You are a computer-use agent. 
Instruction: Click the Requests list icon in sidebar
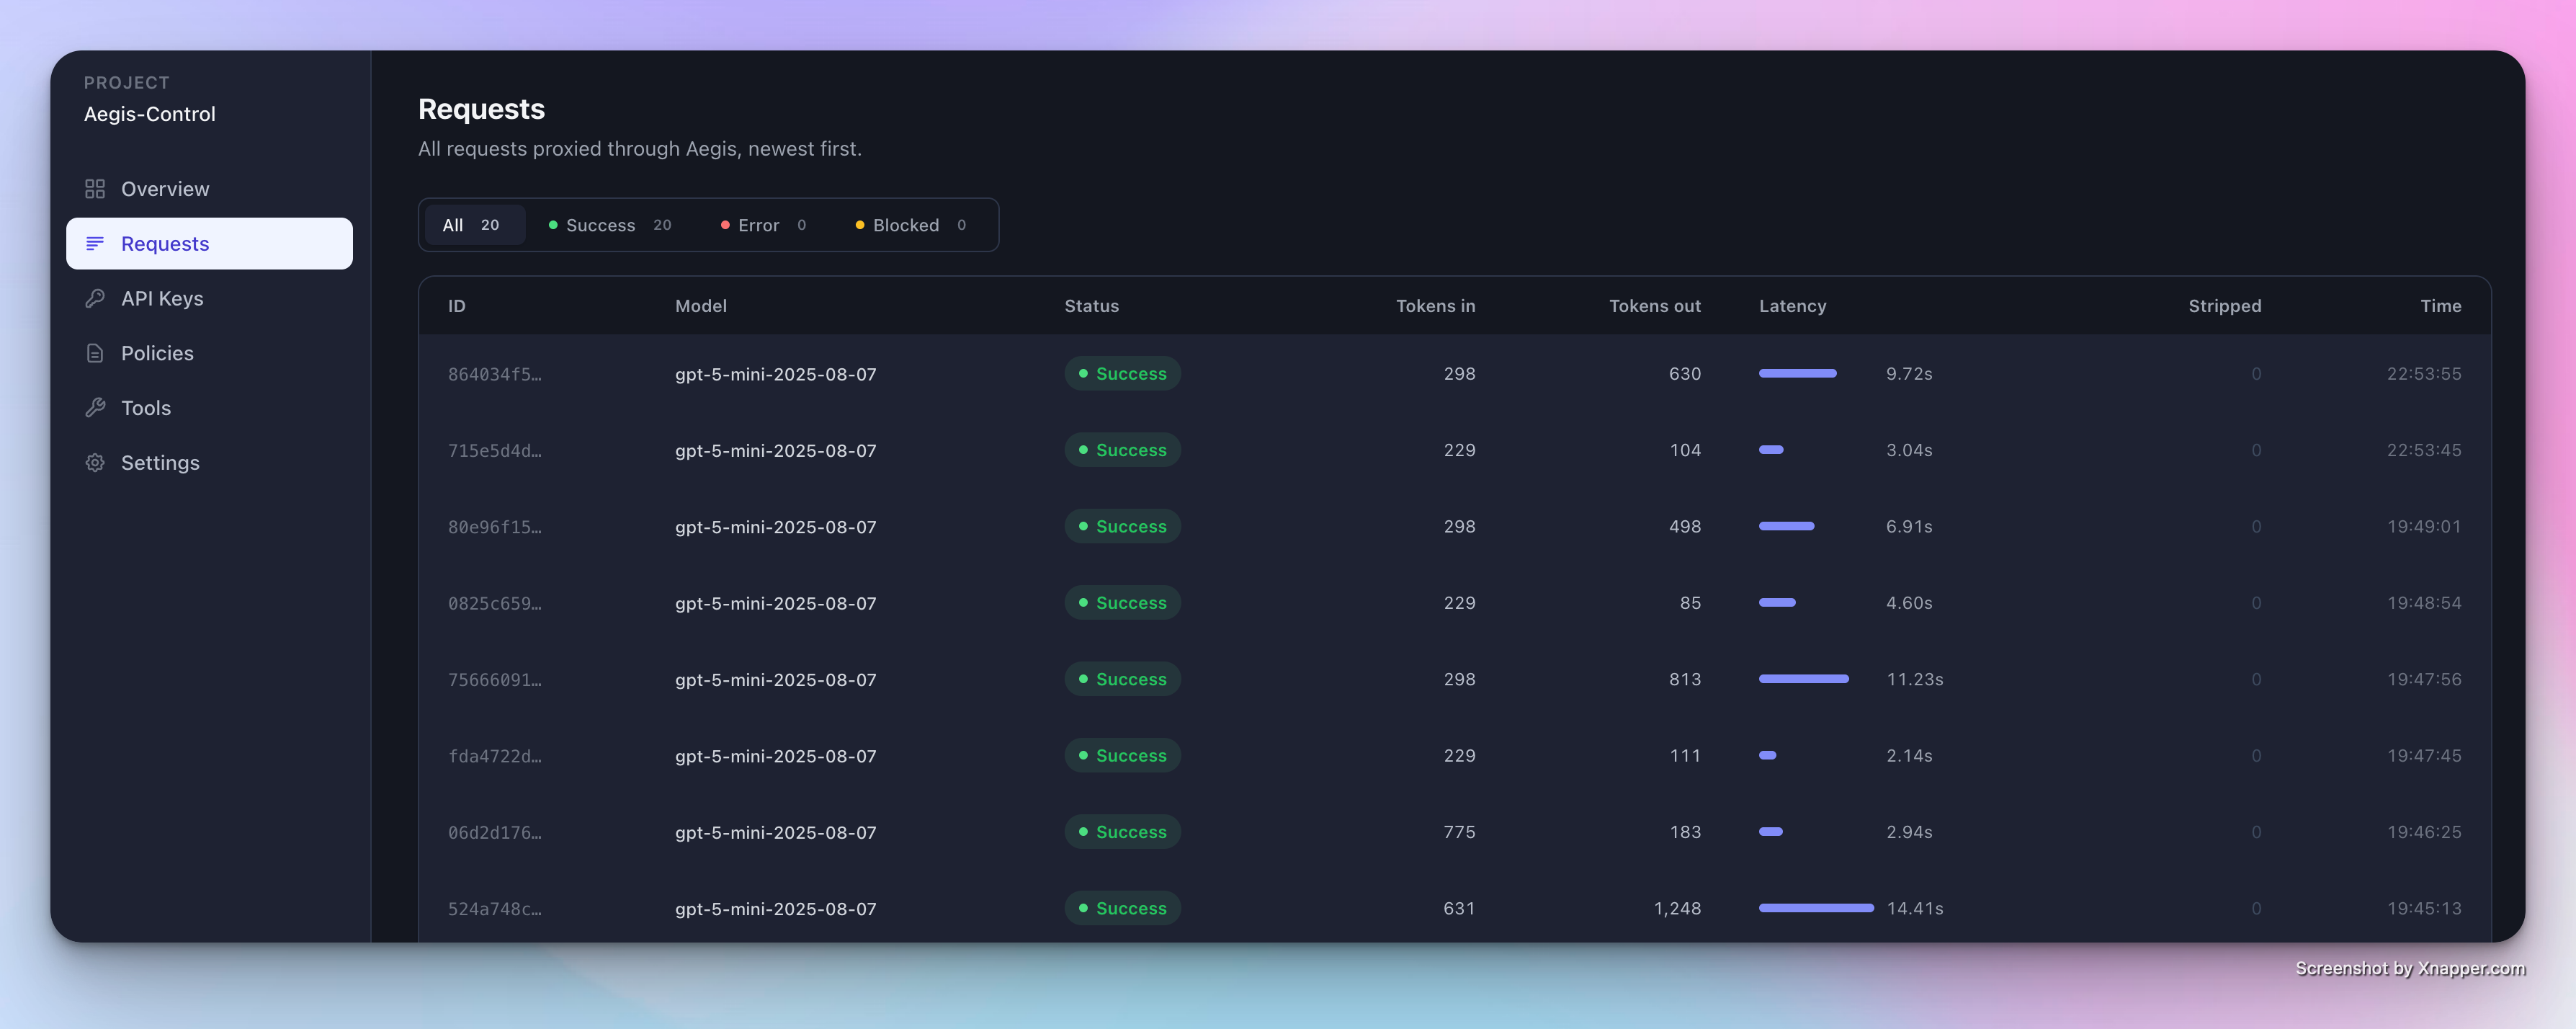click(x=95, y=243)
